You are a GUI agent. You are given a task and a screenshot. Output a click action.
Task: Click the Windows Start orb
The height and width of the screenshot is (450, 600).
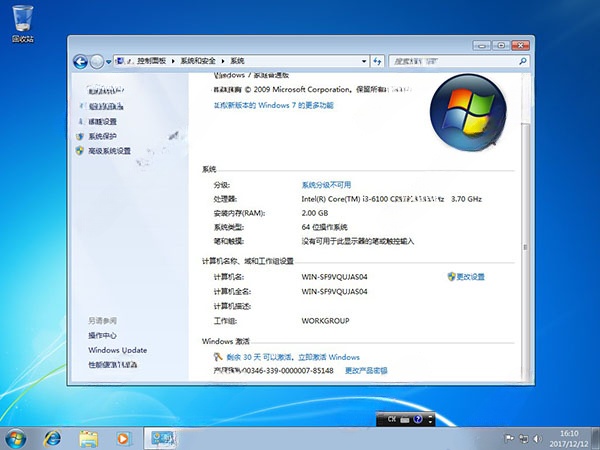coord(16,437)
